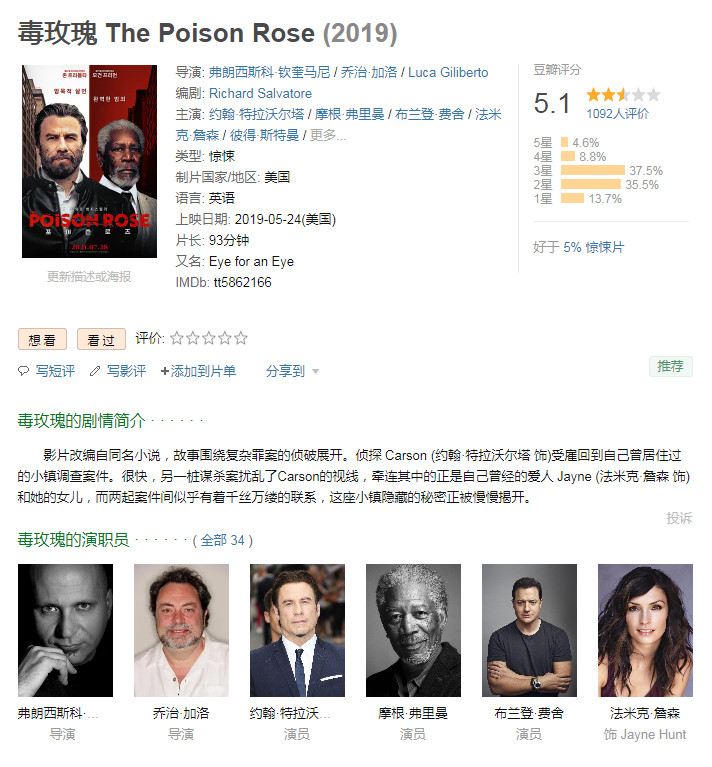Rate the movie two stars
Viewport: 712px width, 767px height.
[x=193, y=338]
